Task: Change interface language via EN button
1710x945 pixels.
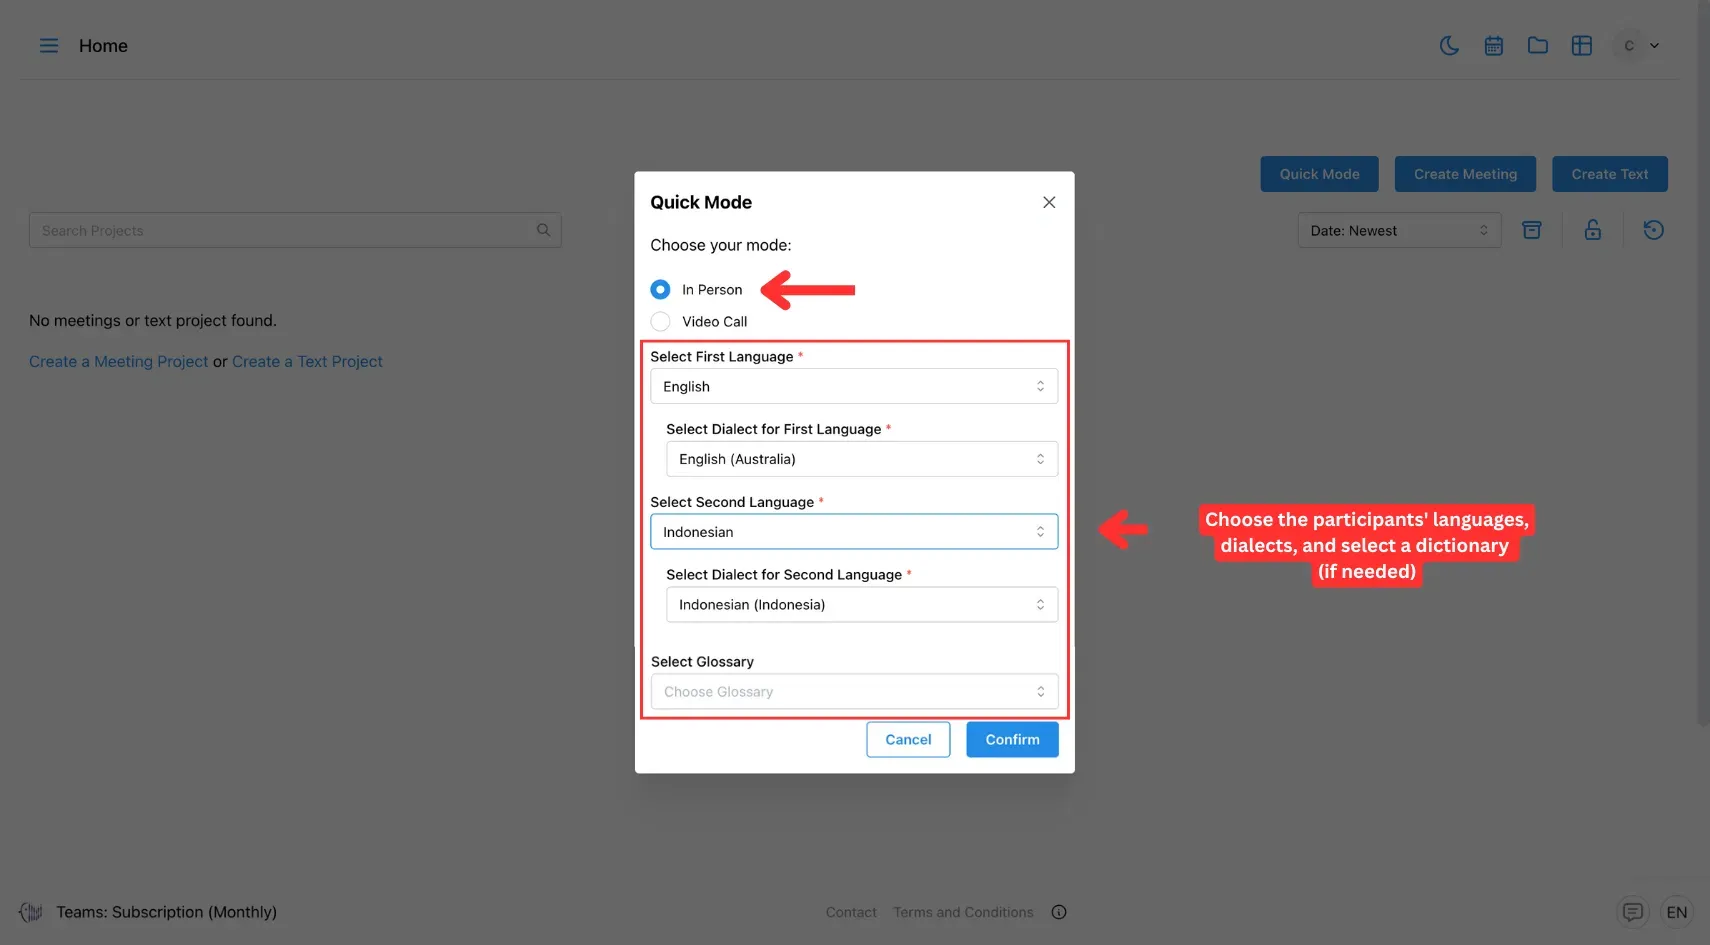Action: (1677, 912)
